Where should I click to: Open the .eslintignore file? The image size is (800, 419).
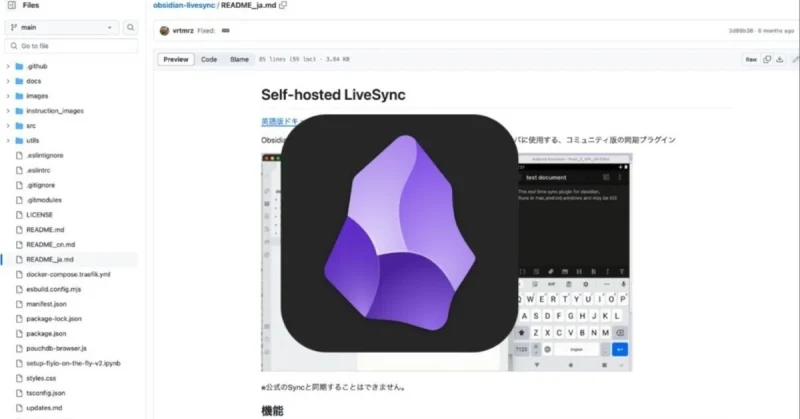(x=45, y=155)
